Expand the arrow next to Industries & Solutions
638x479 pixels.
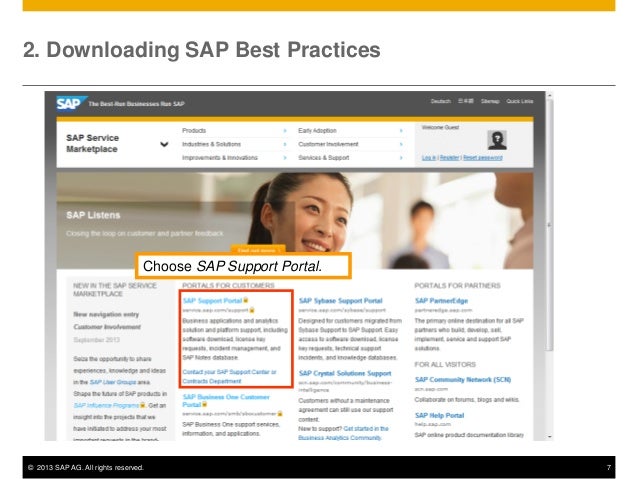285,144
